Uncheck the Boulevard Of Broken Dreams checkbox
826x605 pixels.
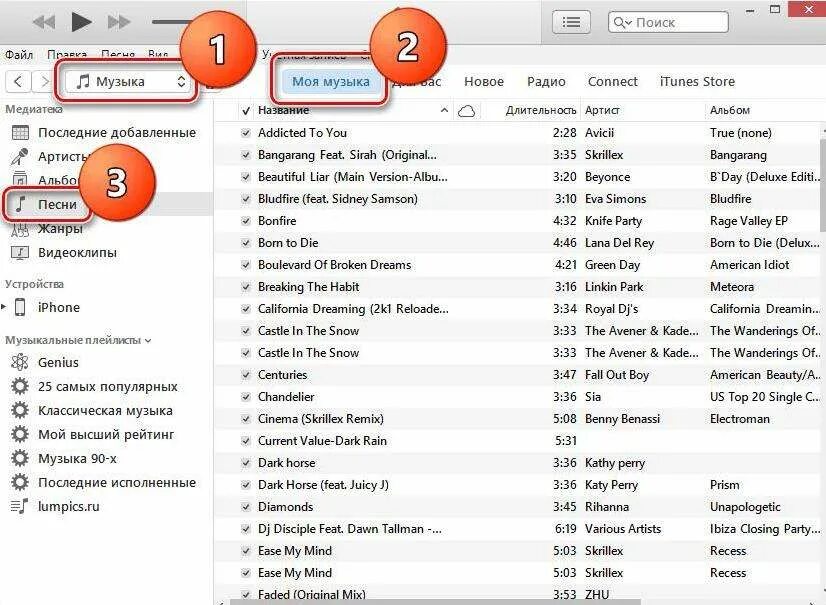pos(245,265)
